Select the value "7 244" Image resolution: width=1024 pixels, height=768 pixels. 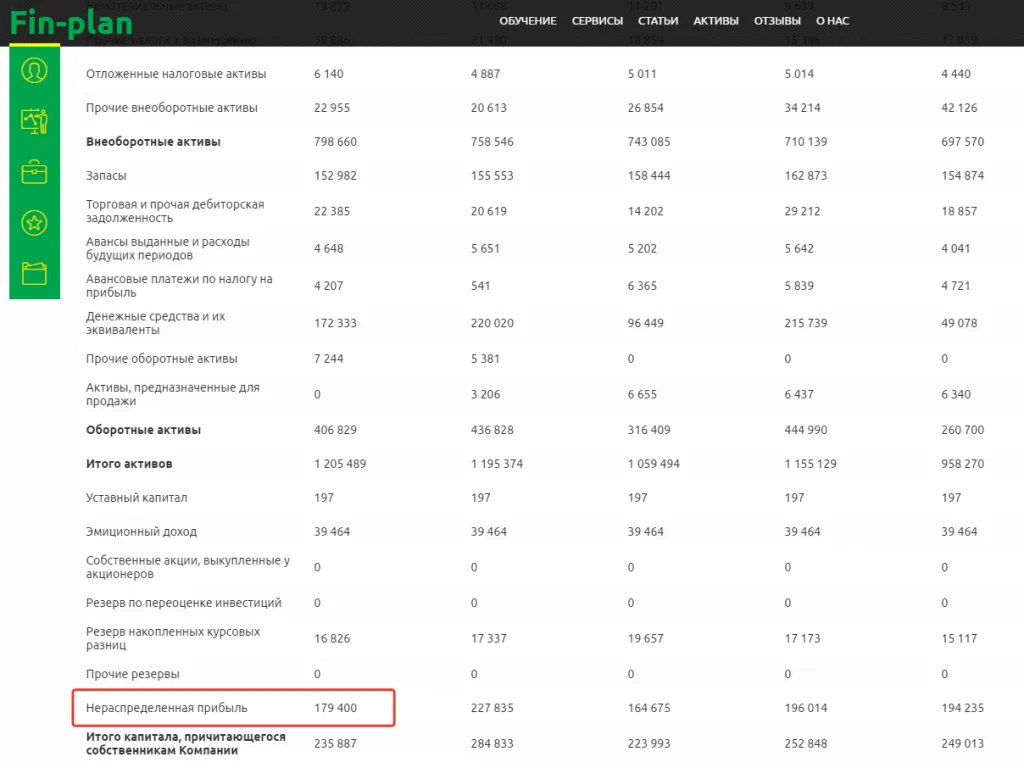[328, 359]
